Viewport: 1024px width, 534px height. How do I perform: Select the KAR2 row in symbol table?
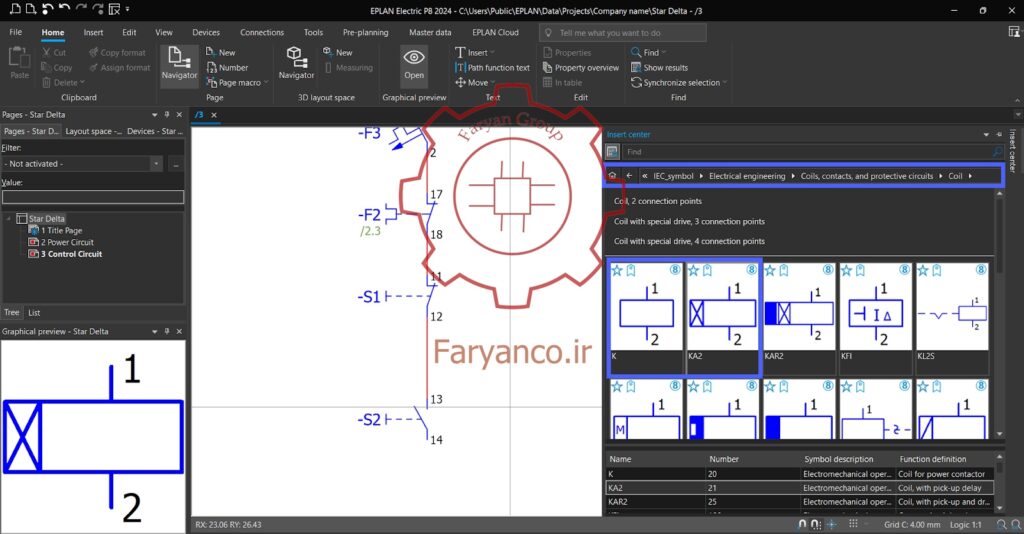click(x=799, y=502)
